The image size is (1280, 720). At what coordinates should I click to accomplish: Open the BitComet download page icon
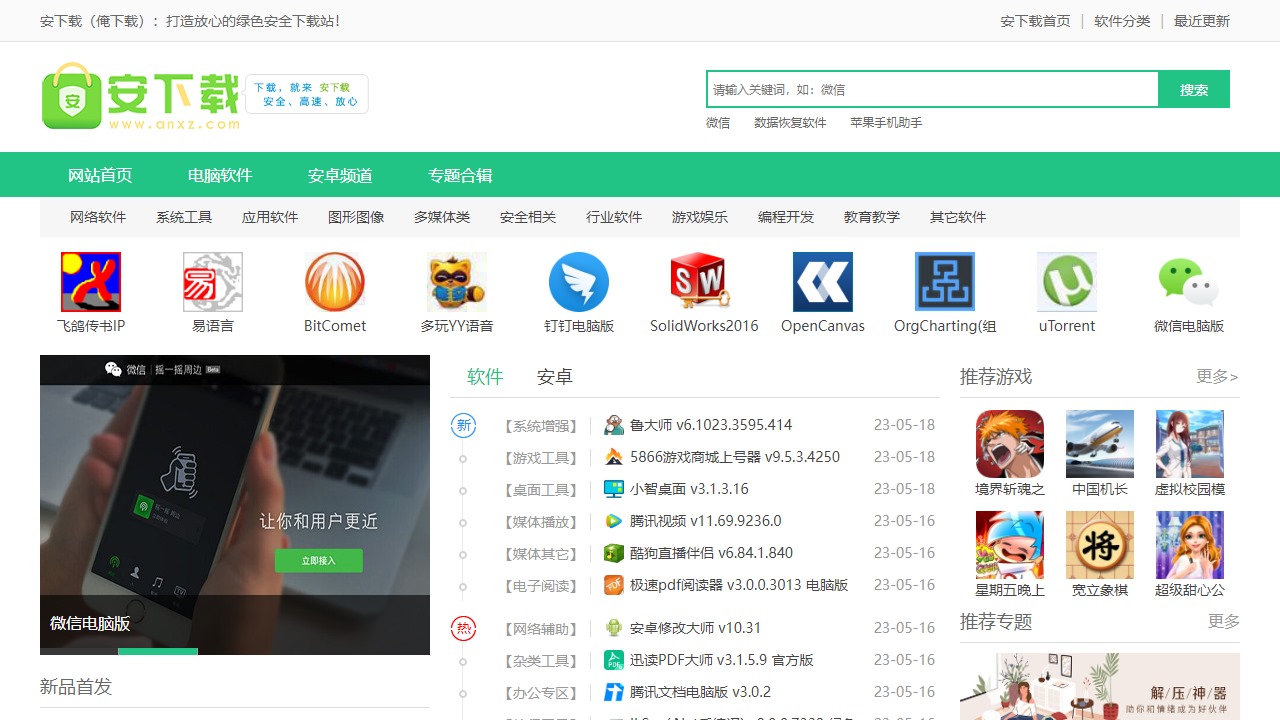[335, 281]
